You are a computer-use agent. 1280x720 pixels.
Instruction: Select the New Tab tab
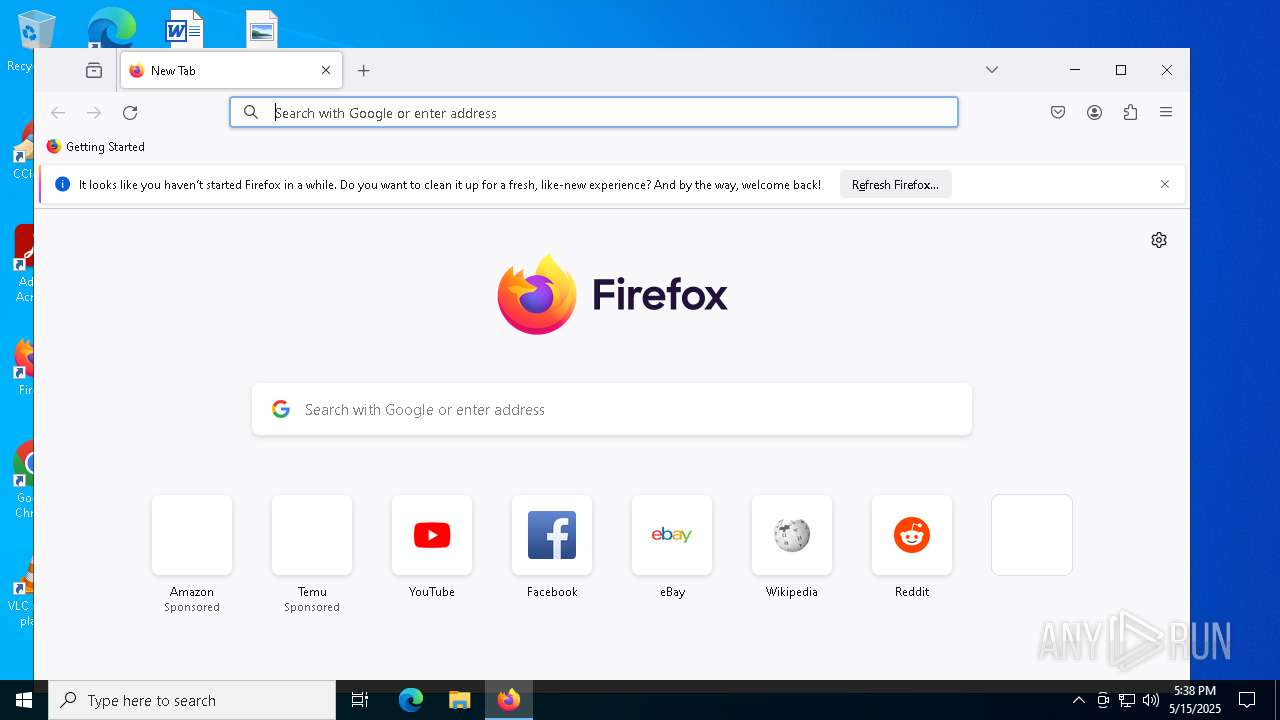tap(231, 70)
